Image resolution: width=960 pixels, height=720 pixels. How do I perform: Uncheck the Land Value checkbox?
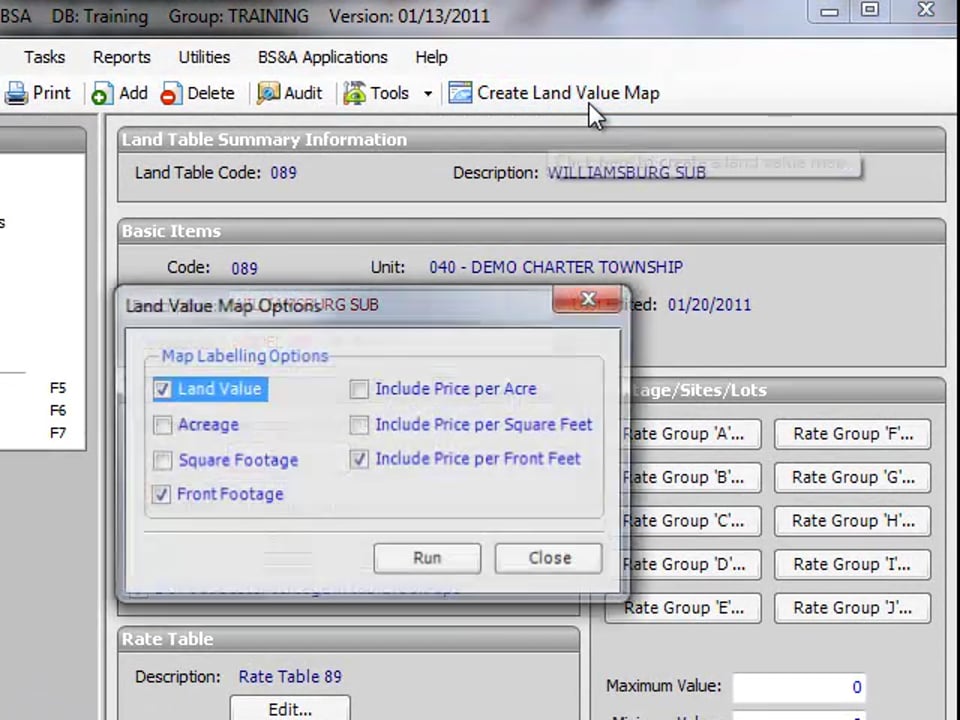163,389
